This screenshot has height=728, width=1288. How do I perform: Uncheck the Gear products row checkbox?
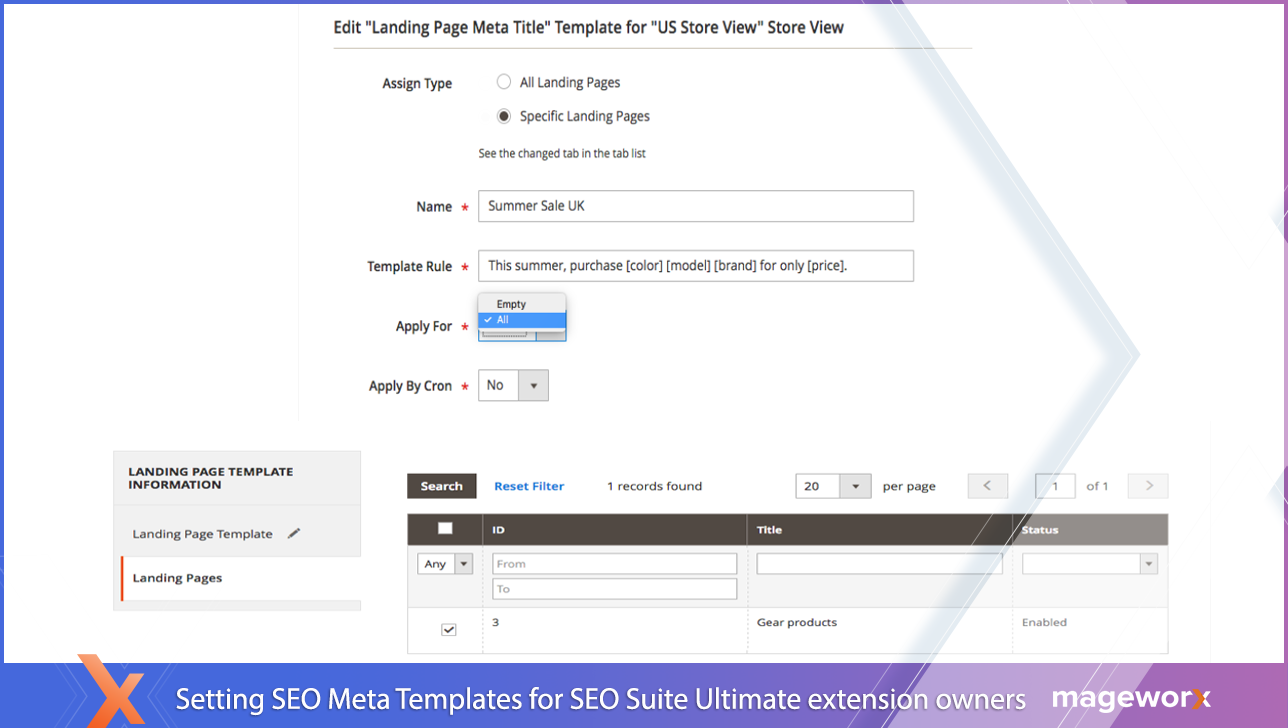tap(448, 630)
